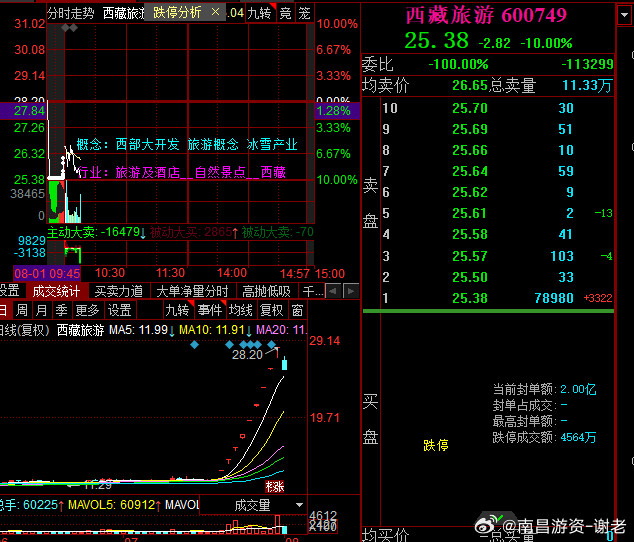
Task: Click the yellow 跌停 label in the buy panel
Action: tap(436, 445)
